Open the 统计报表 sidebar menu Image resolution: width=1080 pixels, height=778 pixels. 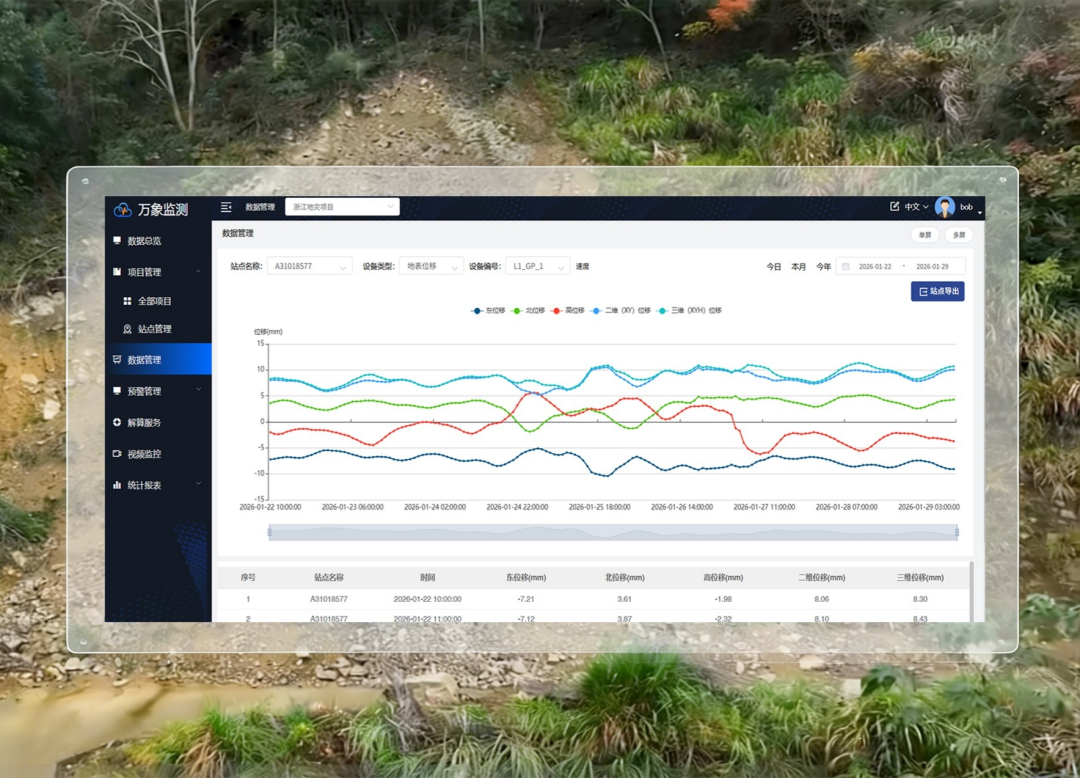click(x=158, y=485)
